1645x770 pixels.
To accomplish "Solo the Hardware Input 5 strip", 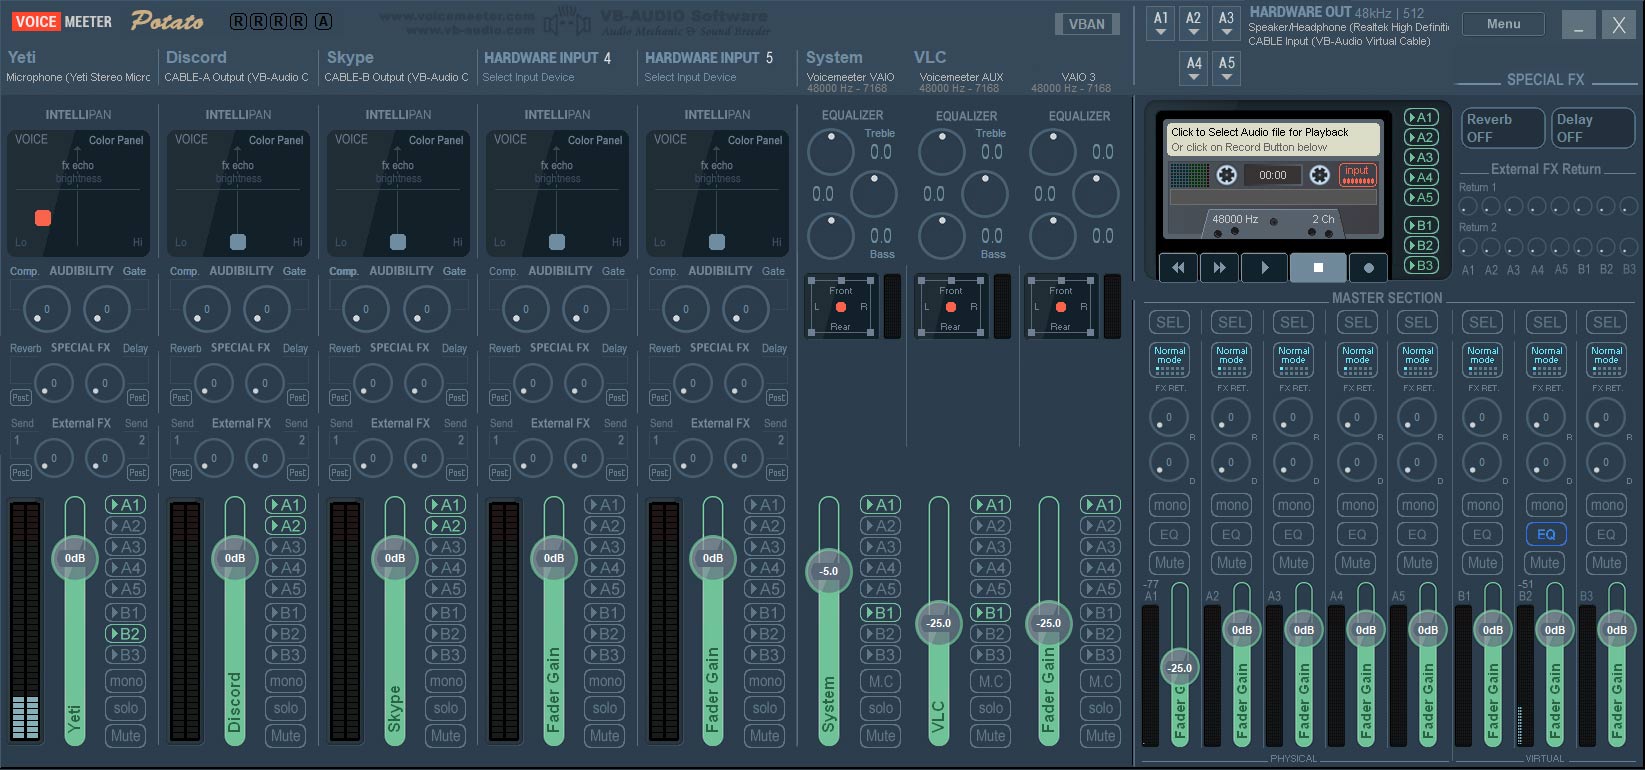I will 765,708.
